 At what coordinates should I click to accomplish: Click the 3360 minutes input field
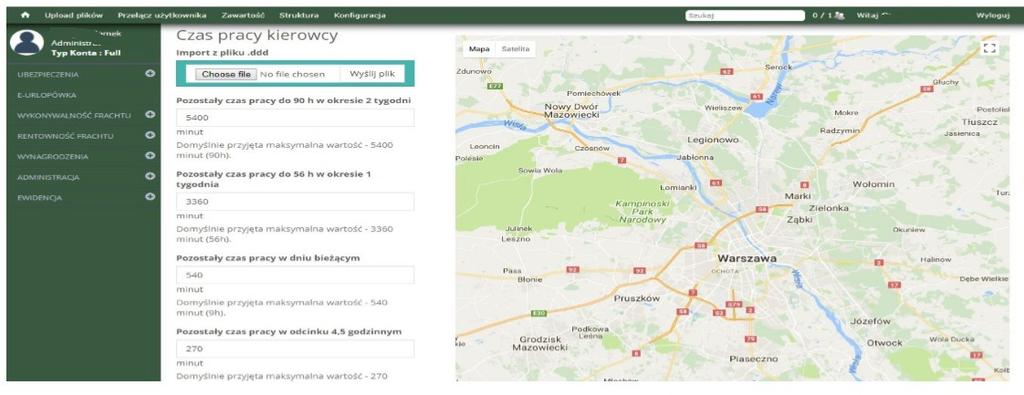tap(295, 202)
